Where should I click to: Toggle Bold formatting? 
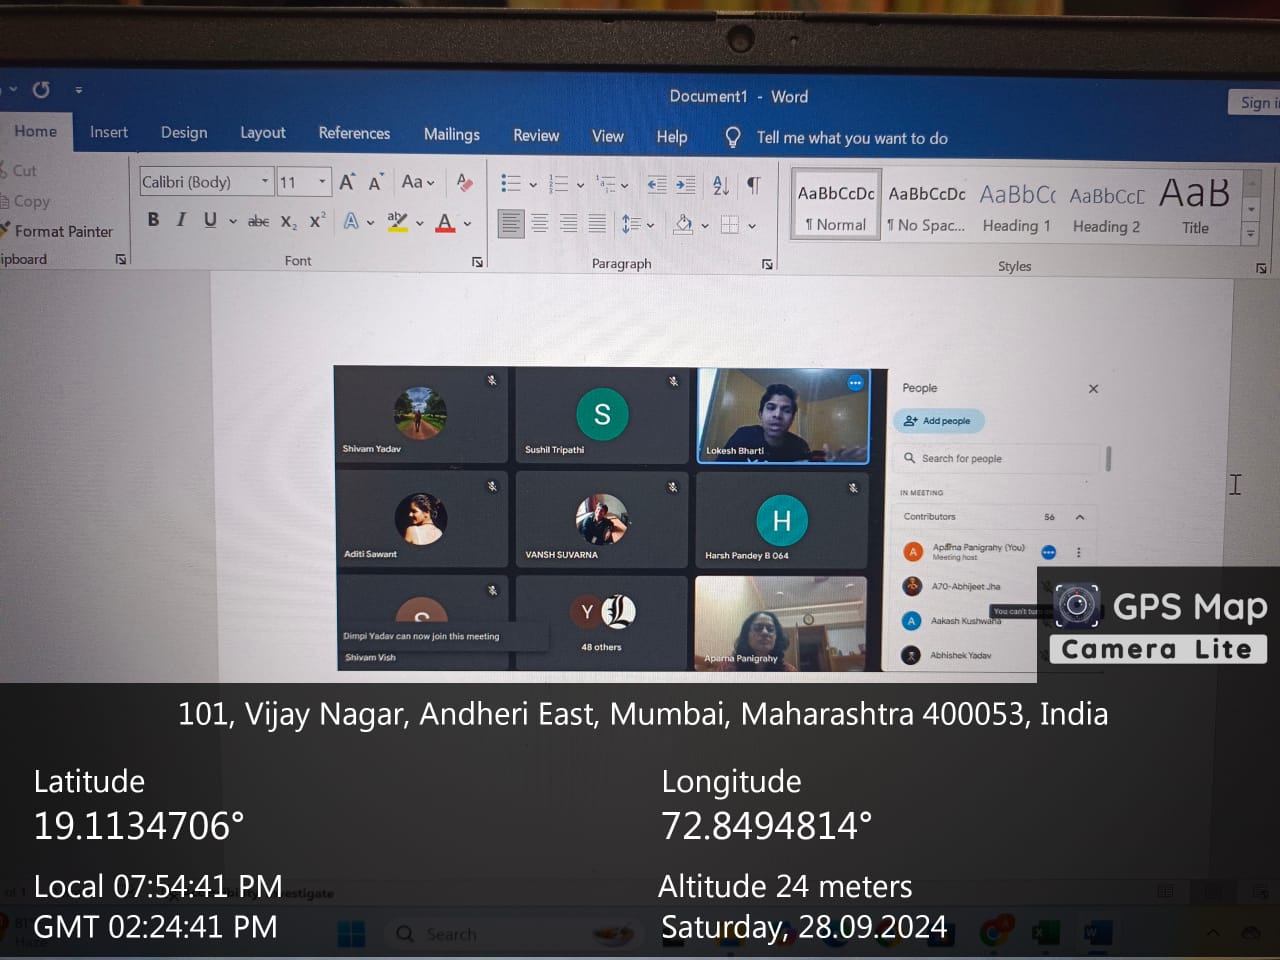click(x=153, y=220)
